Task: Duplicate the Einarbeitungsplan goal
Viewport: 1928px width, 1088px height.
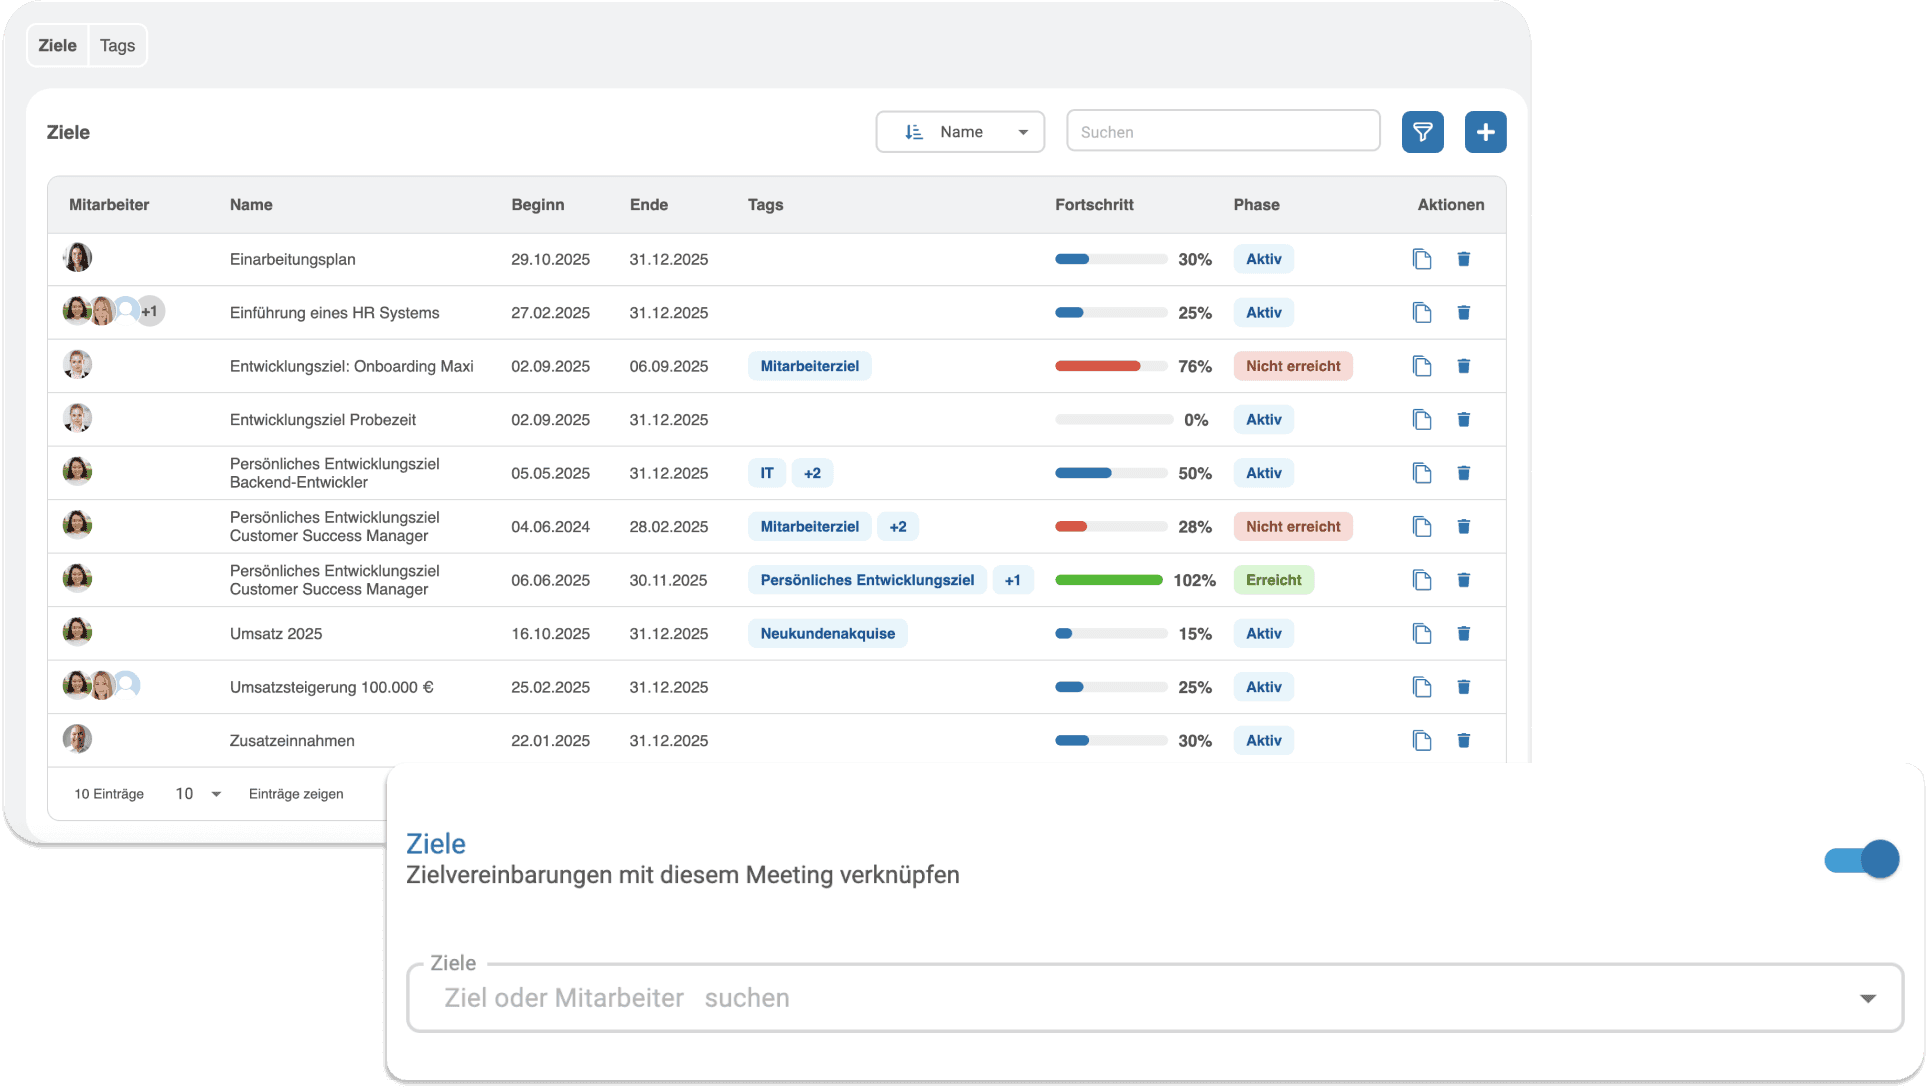Action: (1422, 259)
